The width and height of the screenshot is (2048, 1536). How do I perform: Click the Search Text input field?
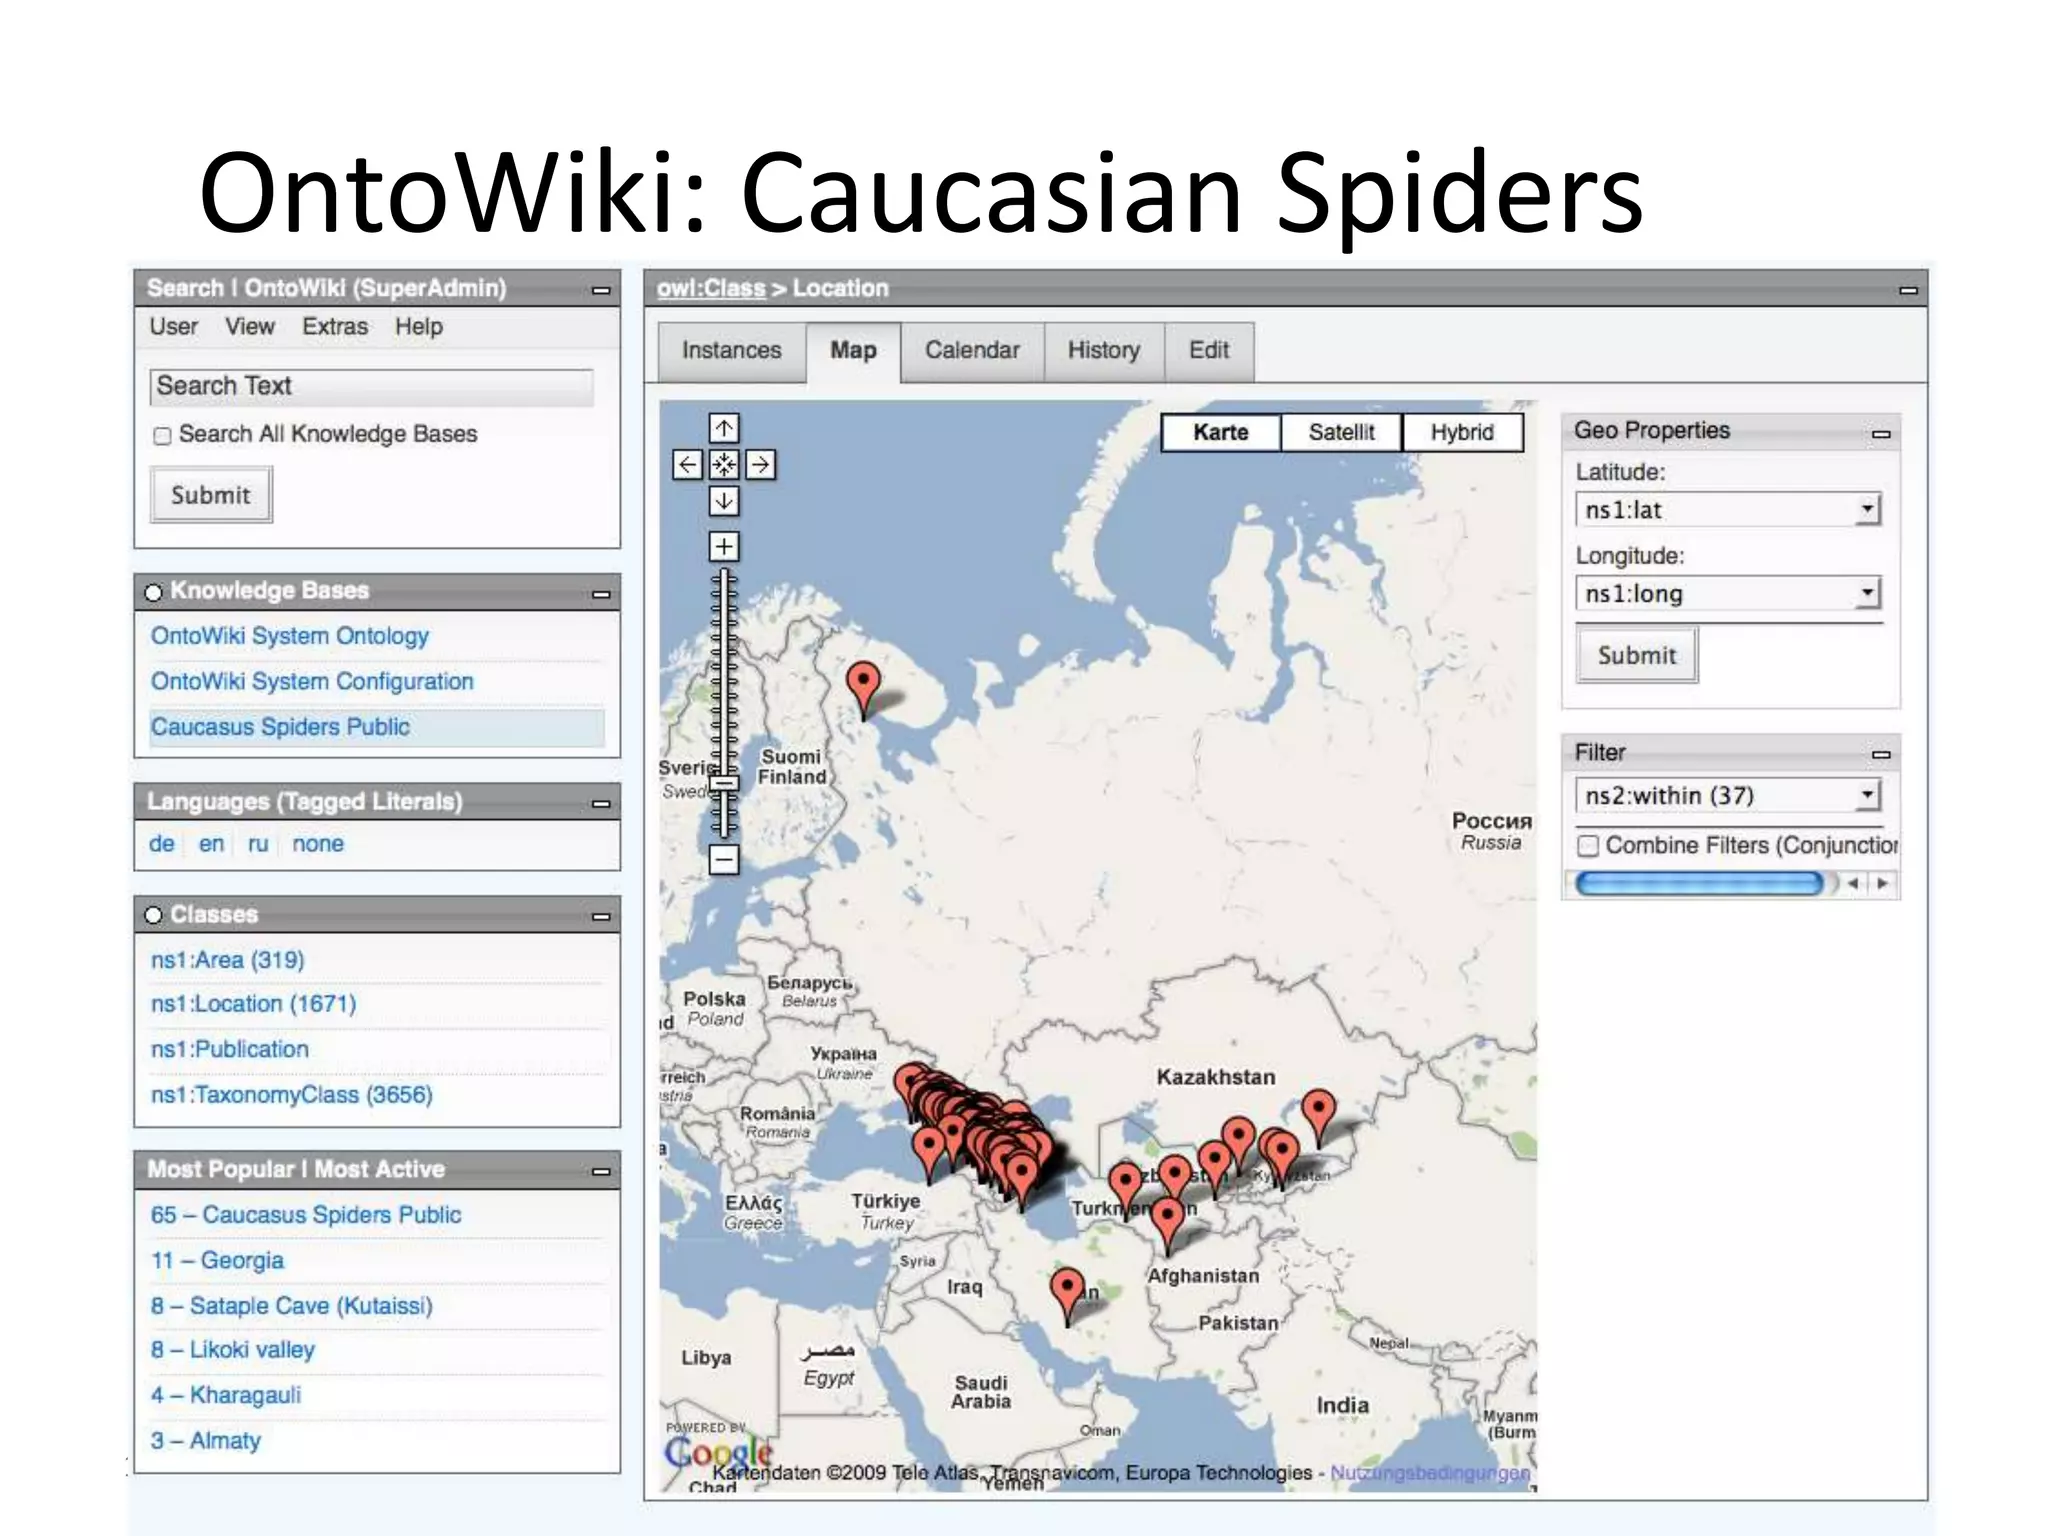(371, 387)
